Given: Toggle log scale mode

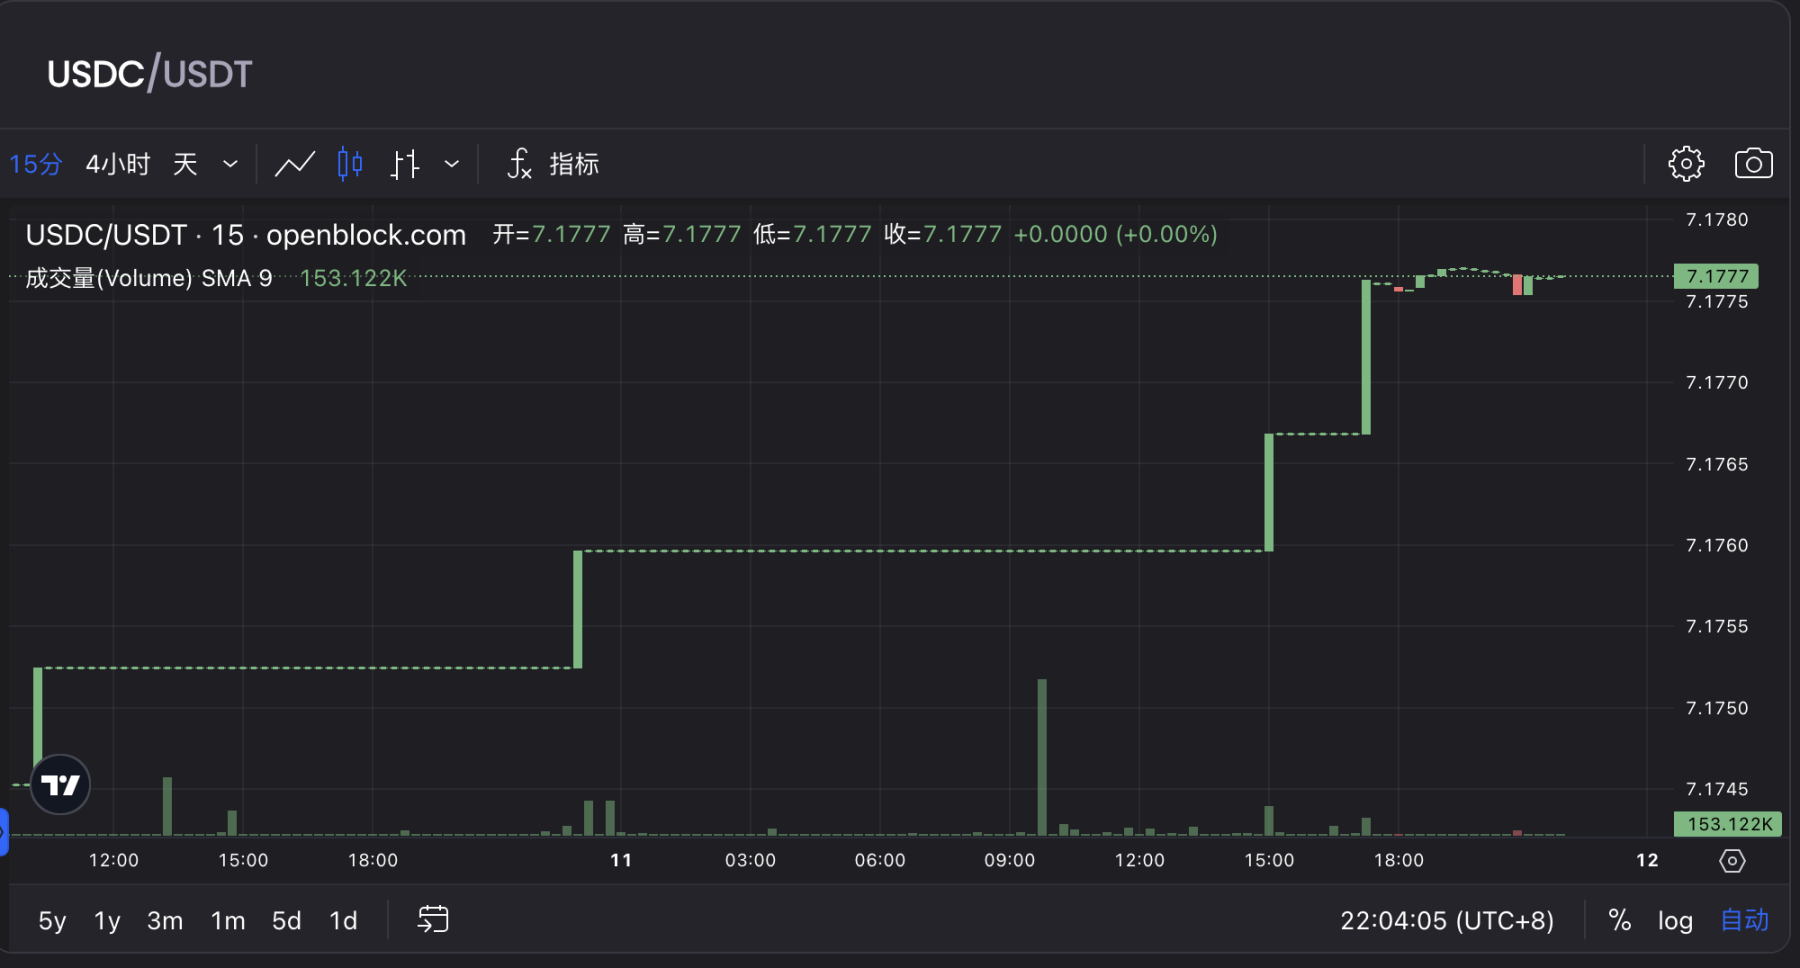Looking at the screenshot, I should point(1675,920).
